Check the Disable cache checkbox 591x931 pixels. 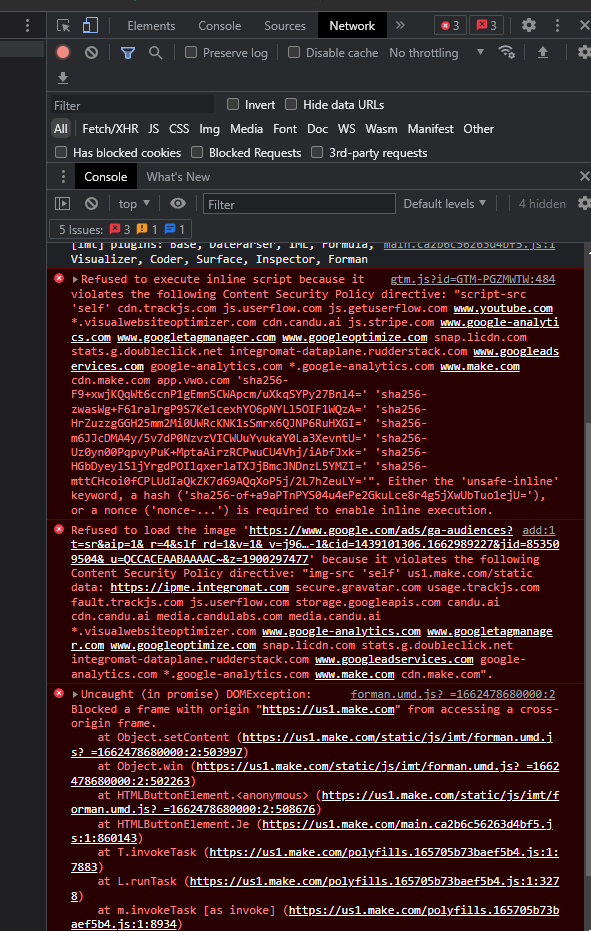[293, 52]
